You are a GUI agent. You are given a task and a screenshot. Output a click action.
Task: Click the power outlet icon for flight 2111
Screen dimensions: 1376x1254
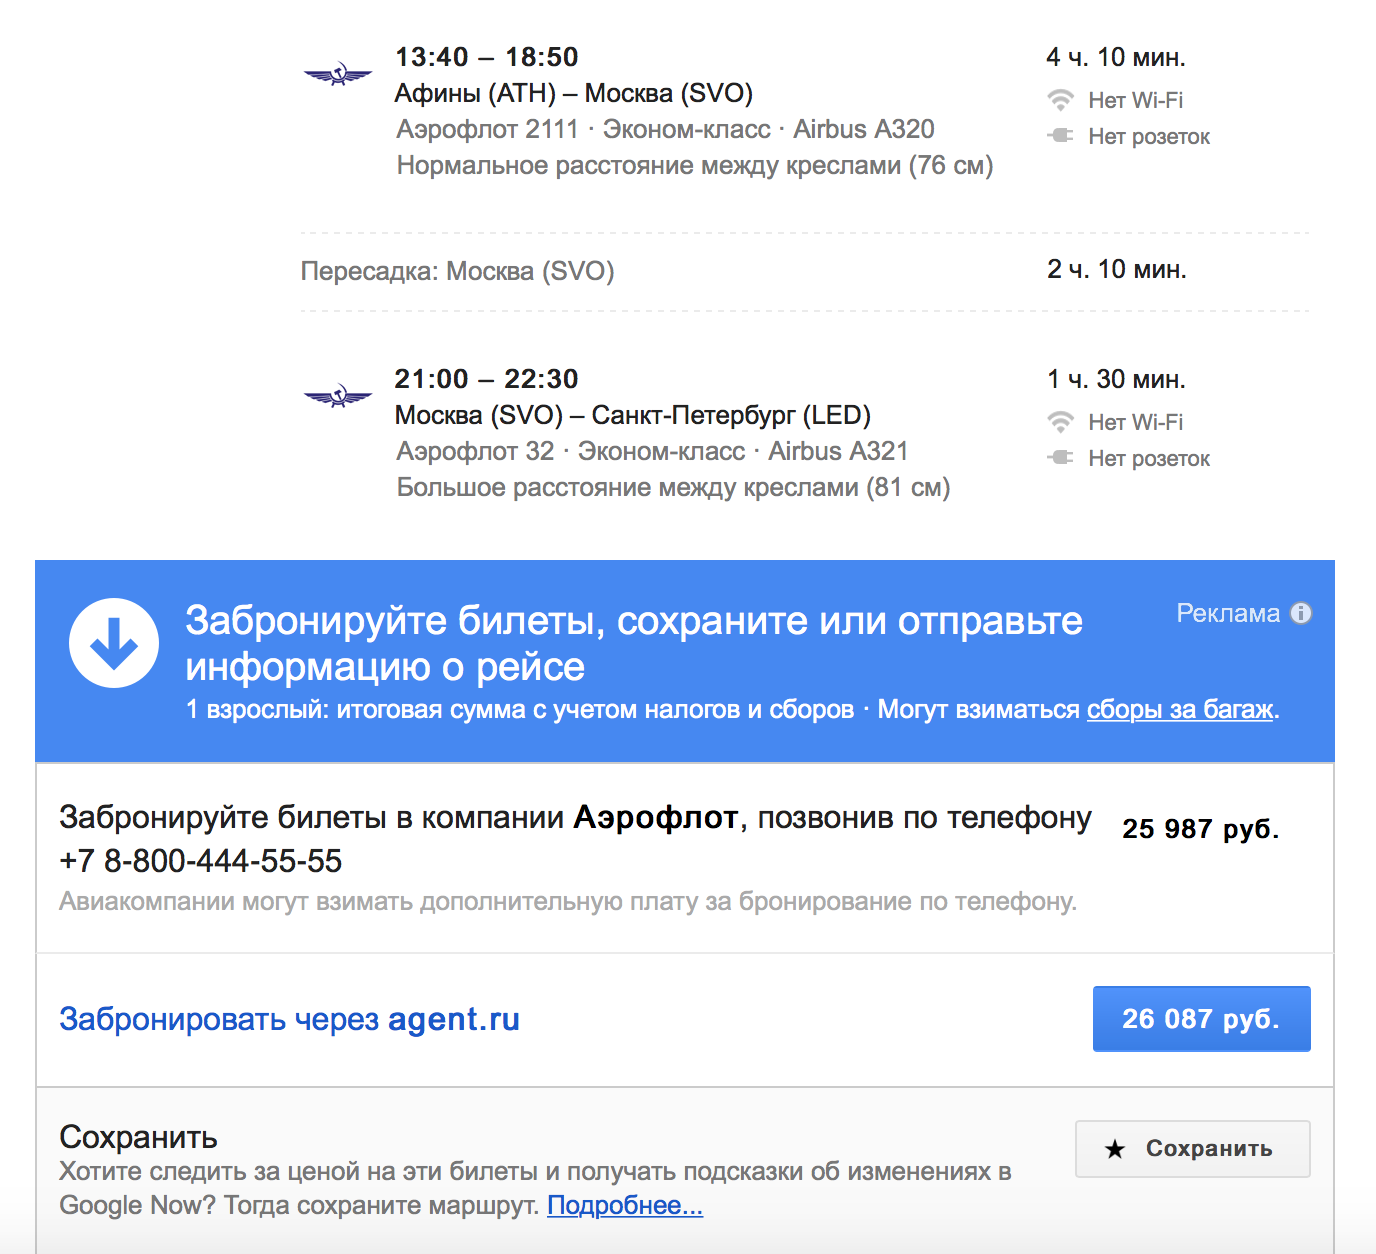coord(1060,135)
